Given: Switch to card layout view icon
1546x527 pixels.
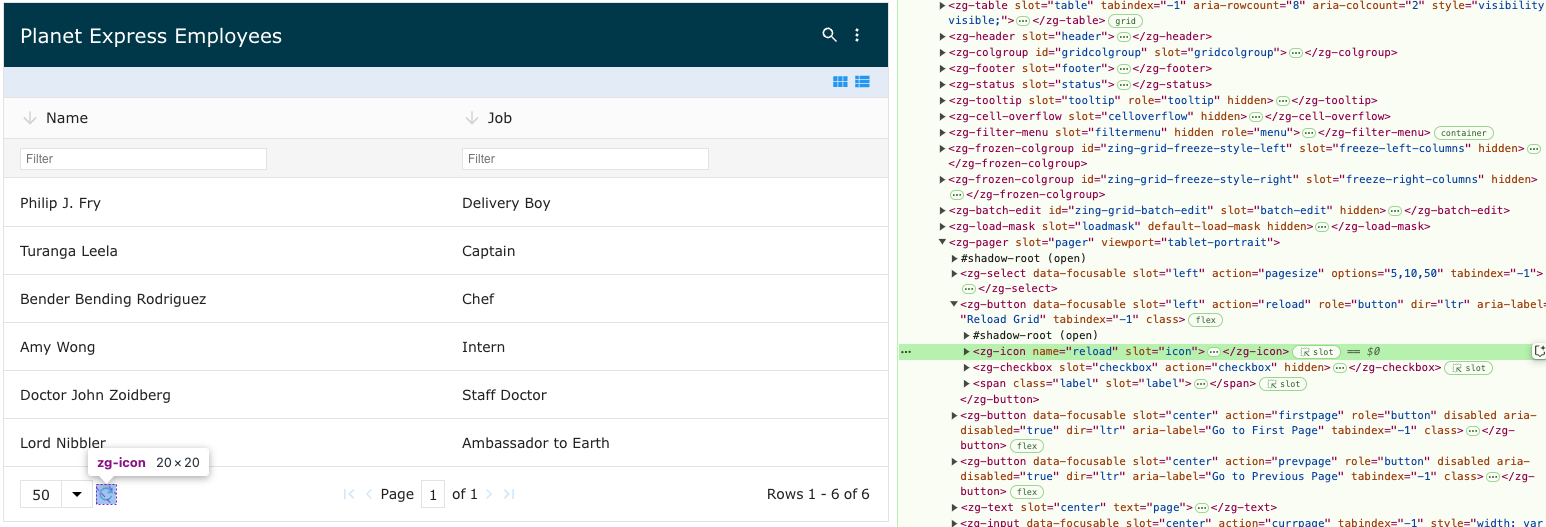Looking at the screenshot, I should pyautogui.click(x=841, y=82).
